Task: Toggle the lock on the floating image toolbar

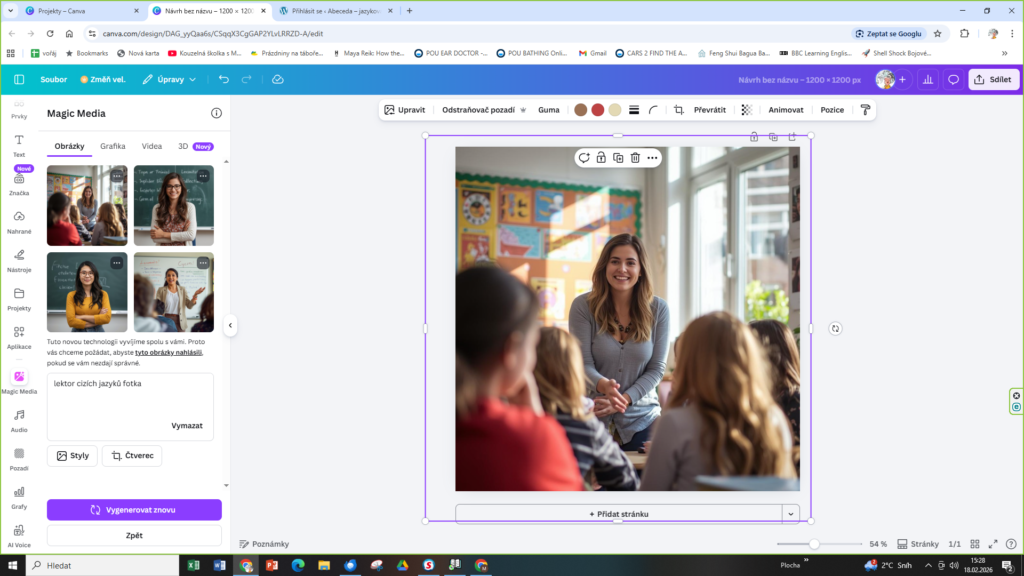Action: tap(601, 158)
